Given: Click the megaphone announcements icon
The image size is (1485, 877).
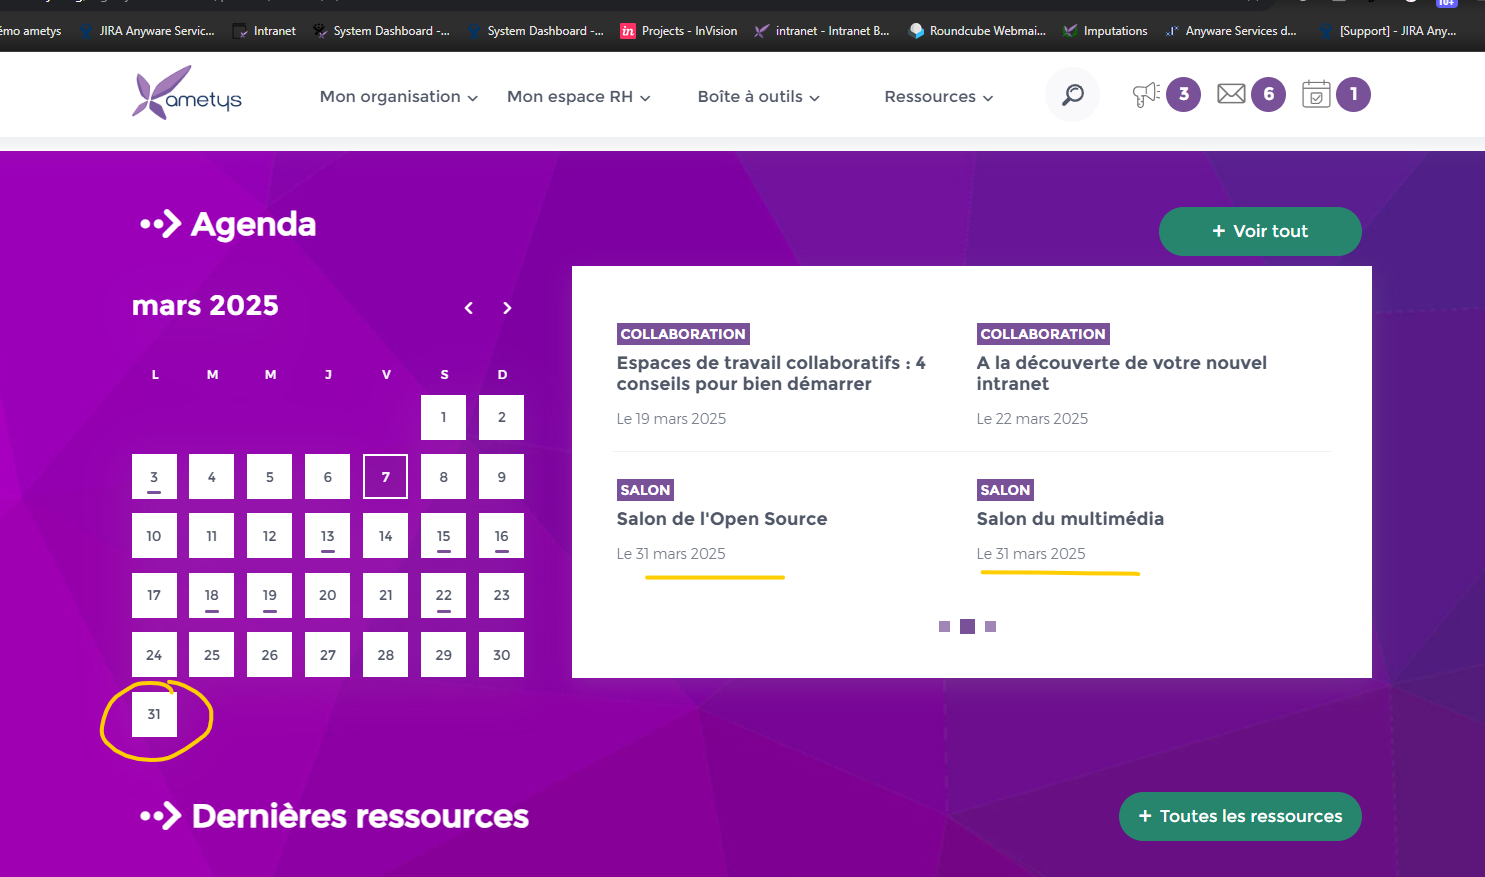Looking at the screenshot, I should point(1146,95).
